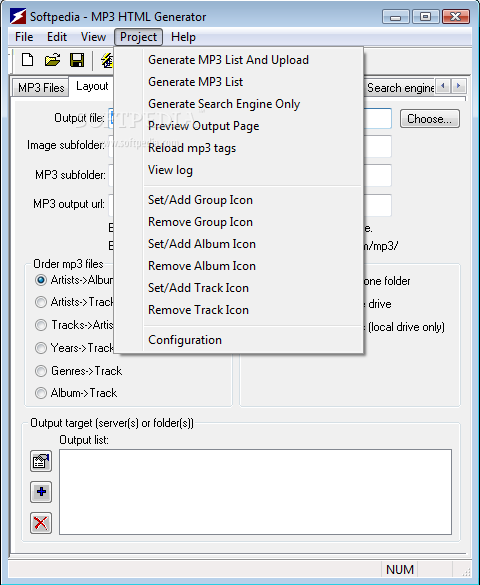480x585 pixels.
Task: Click Reload mp3 tags menu item
Action: [x=239, y=148]
